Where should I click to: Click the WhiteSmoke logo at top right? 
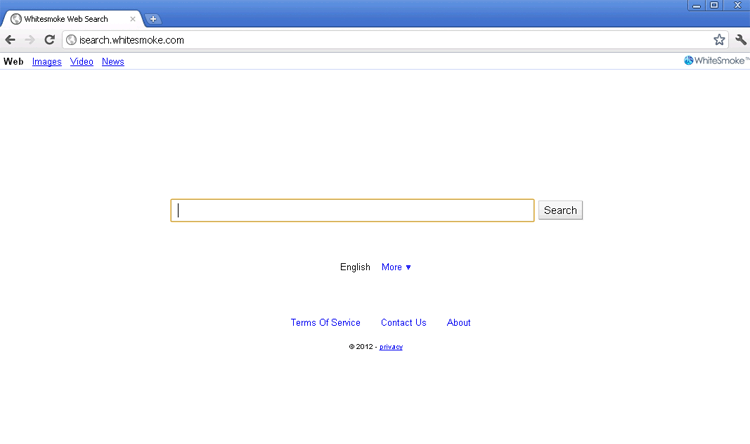tap(715, 61)
